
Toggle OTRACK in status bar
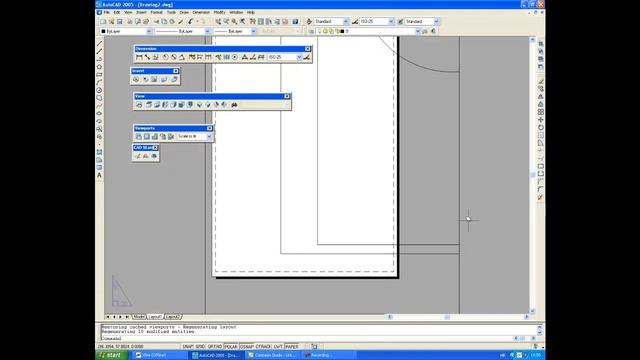pos(263,347)
